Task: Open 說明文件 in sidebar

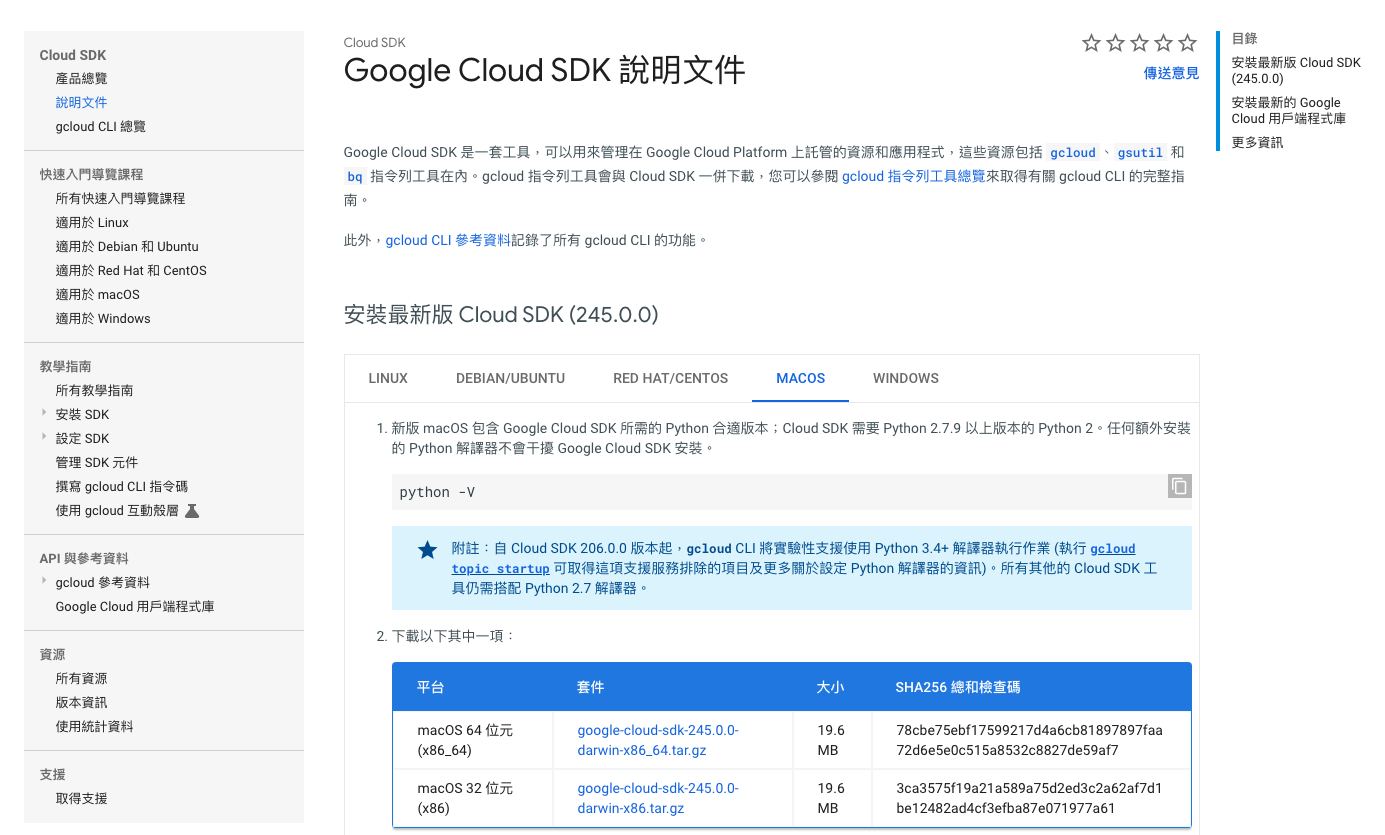Action: tap(81, 103)
